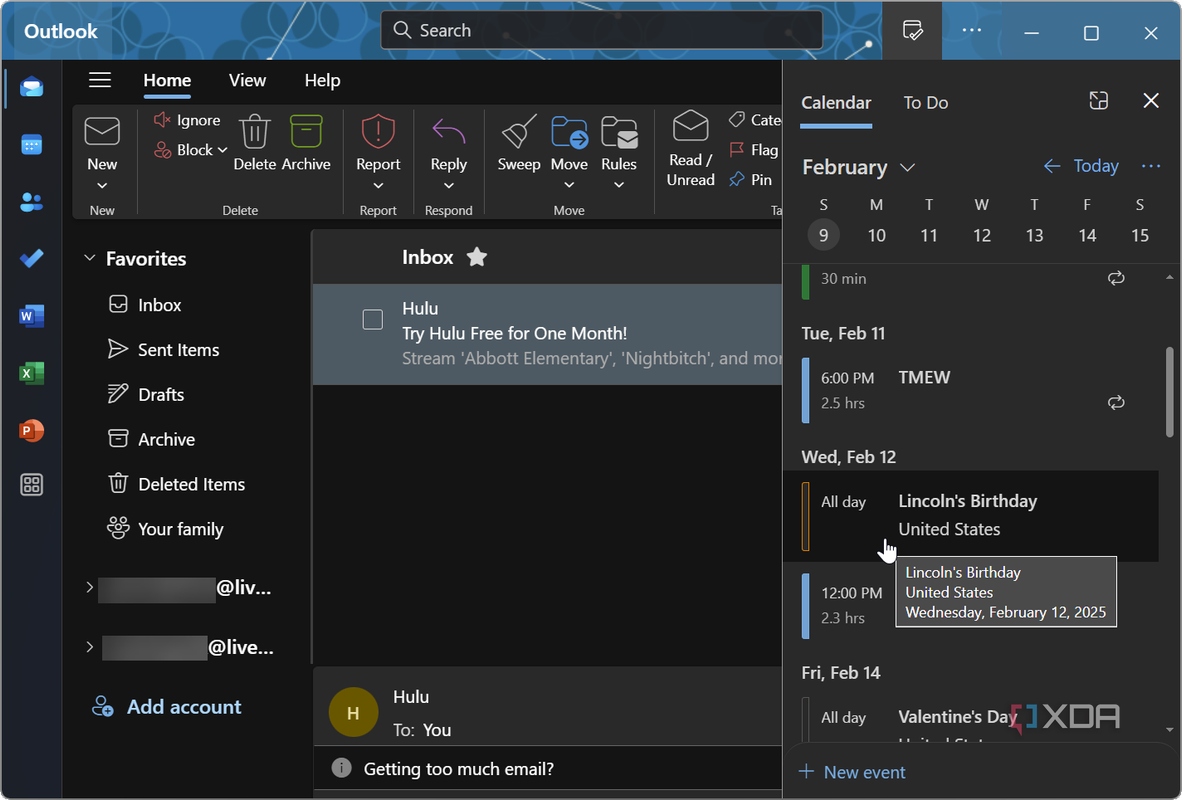1182x800 pixels.
Task: Click the Rules icon
Action: [619, 132]
